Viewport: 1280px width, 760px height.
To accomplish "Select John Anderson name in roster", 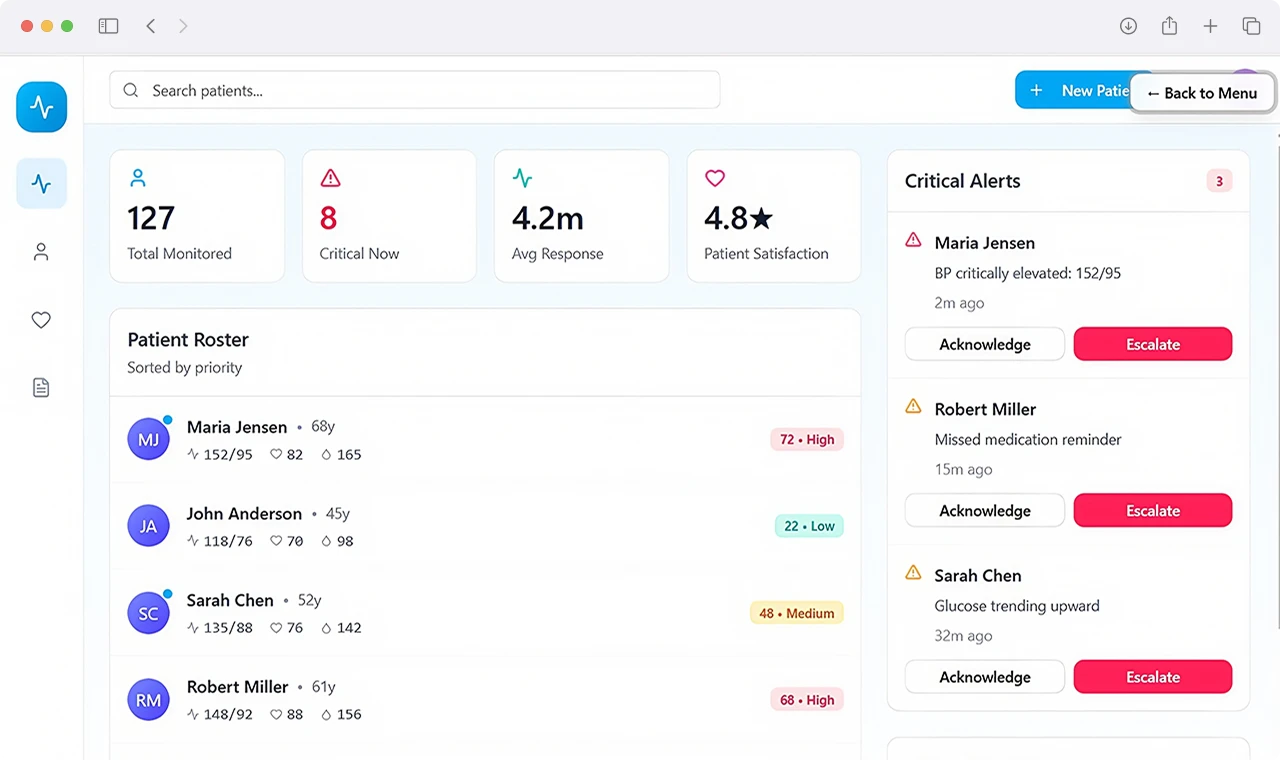I will [x=244, y=514].
